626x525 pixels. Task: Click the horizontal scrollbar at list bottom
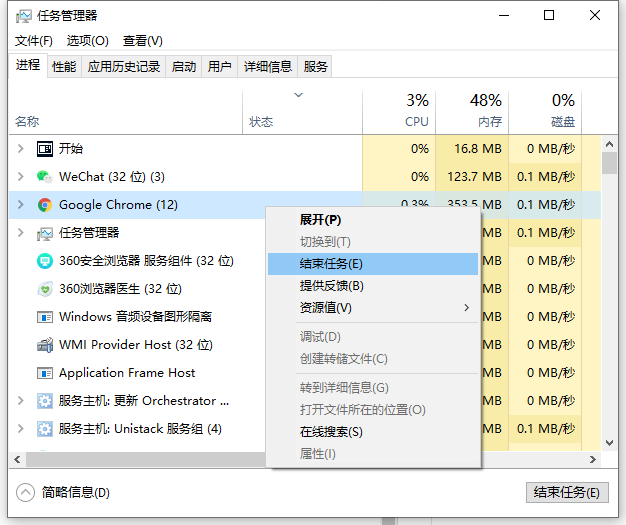(x=150, y=459)
